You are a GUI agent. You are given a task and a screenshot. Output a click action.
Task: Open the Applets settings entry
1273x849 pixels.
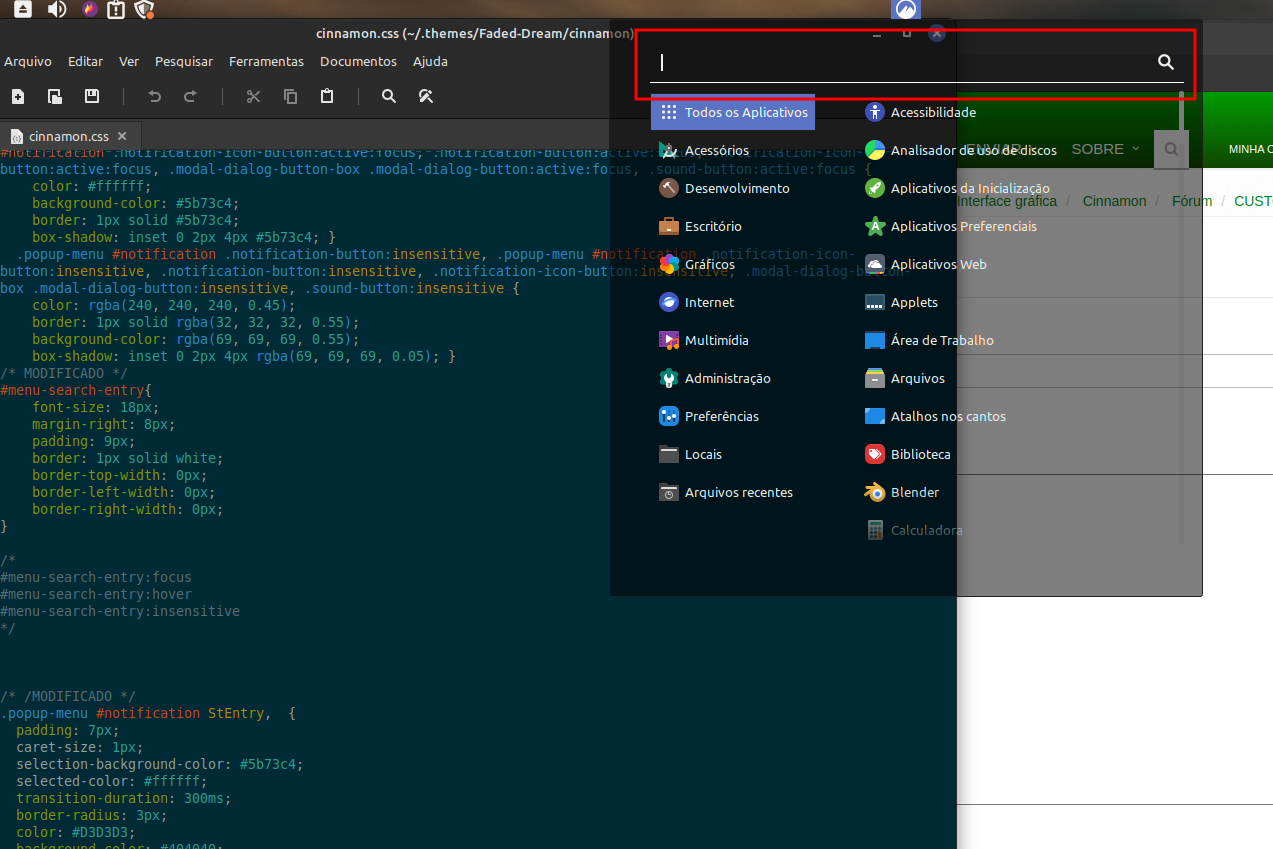(x=901, y=302)
